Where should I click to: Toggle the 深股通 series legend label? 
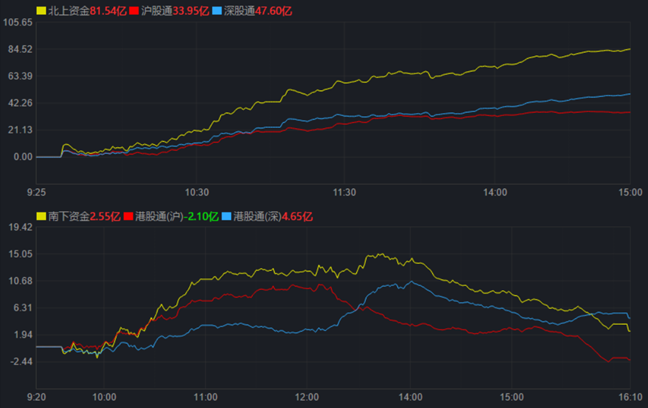click(x=238, y=10)
